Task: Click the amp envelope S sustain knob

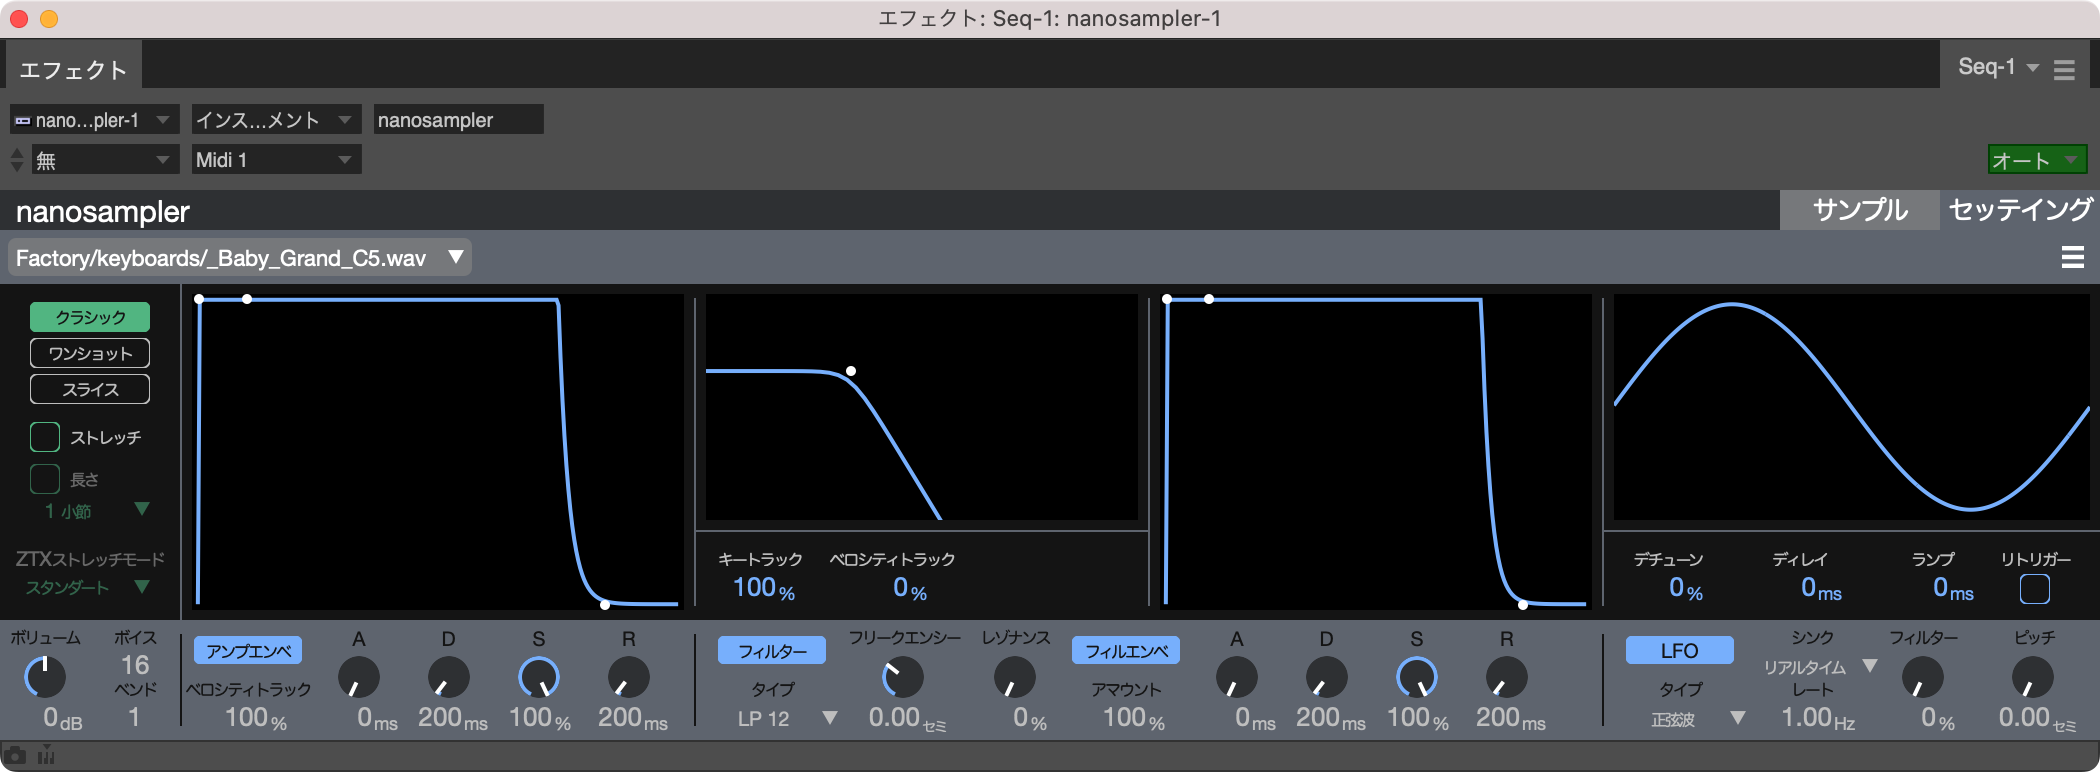Action: click(x=539, y=678)
